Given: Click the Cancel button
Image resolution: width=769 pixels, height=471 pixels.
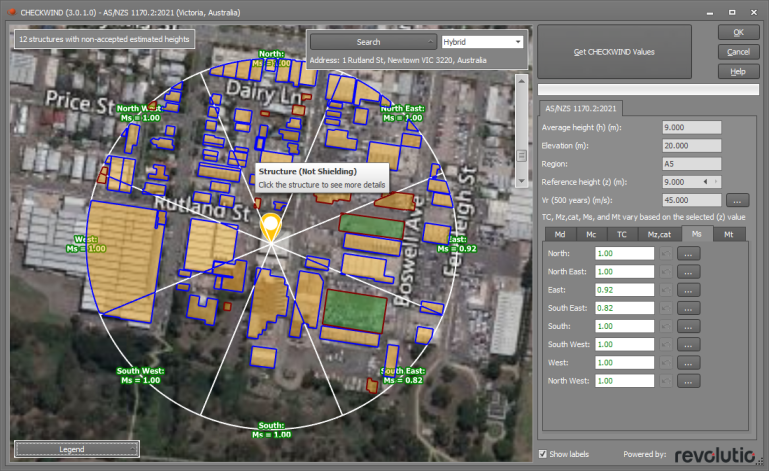Looking at the screenshot, I should (739, 52).
